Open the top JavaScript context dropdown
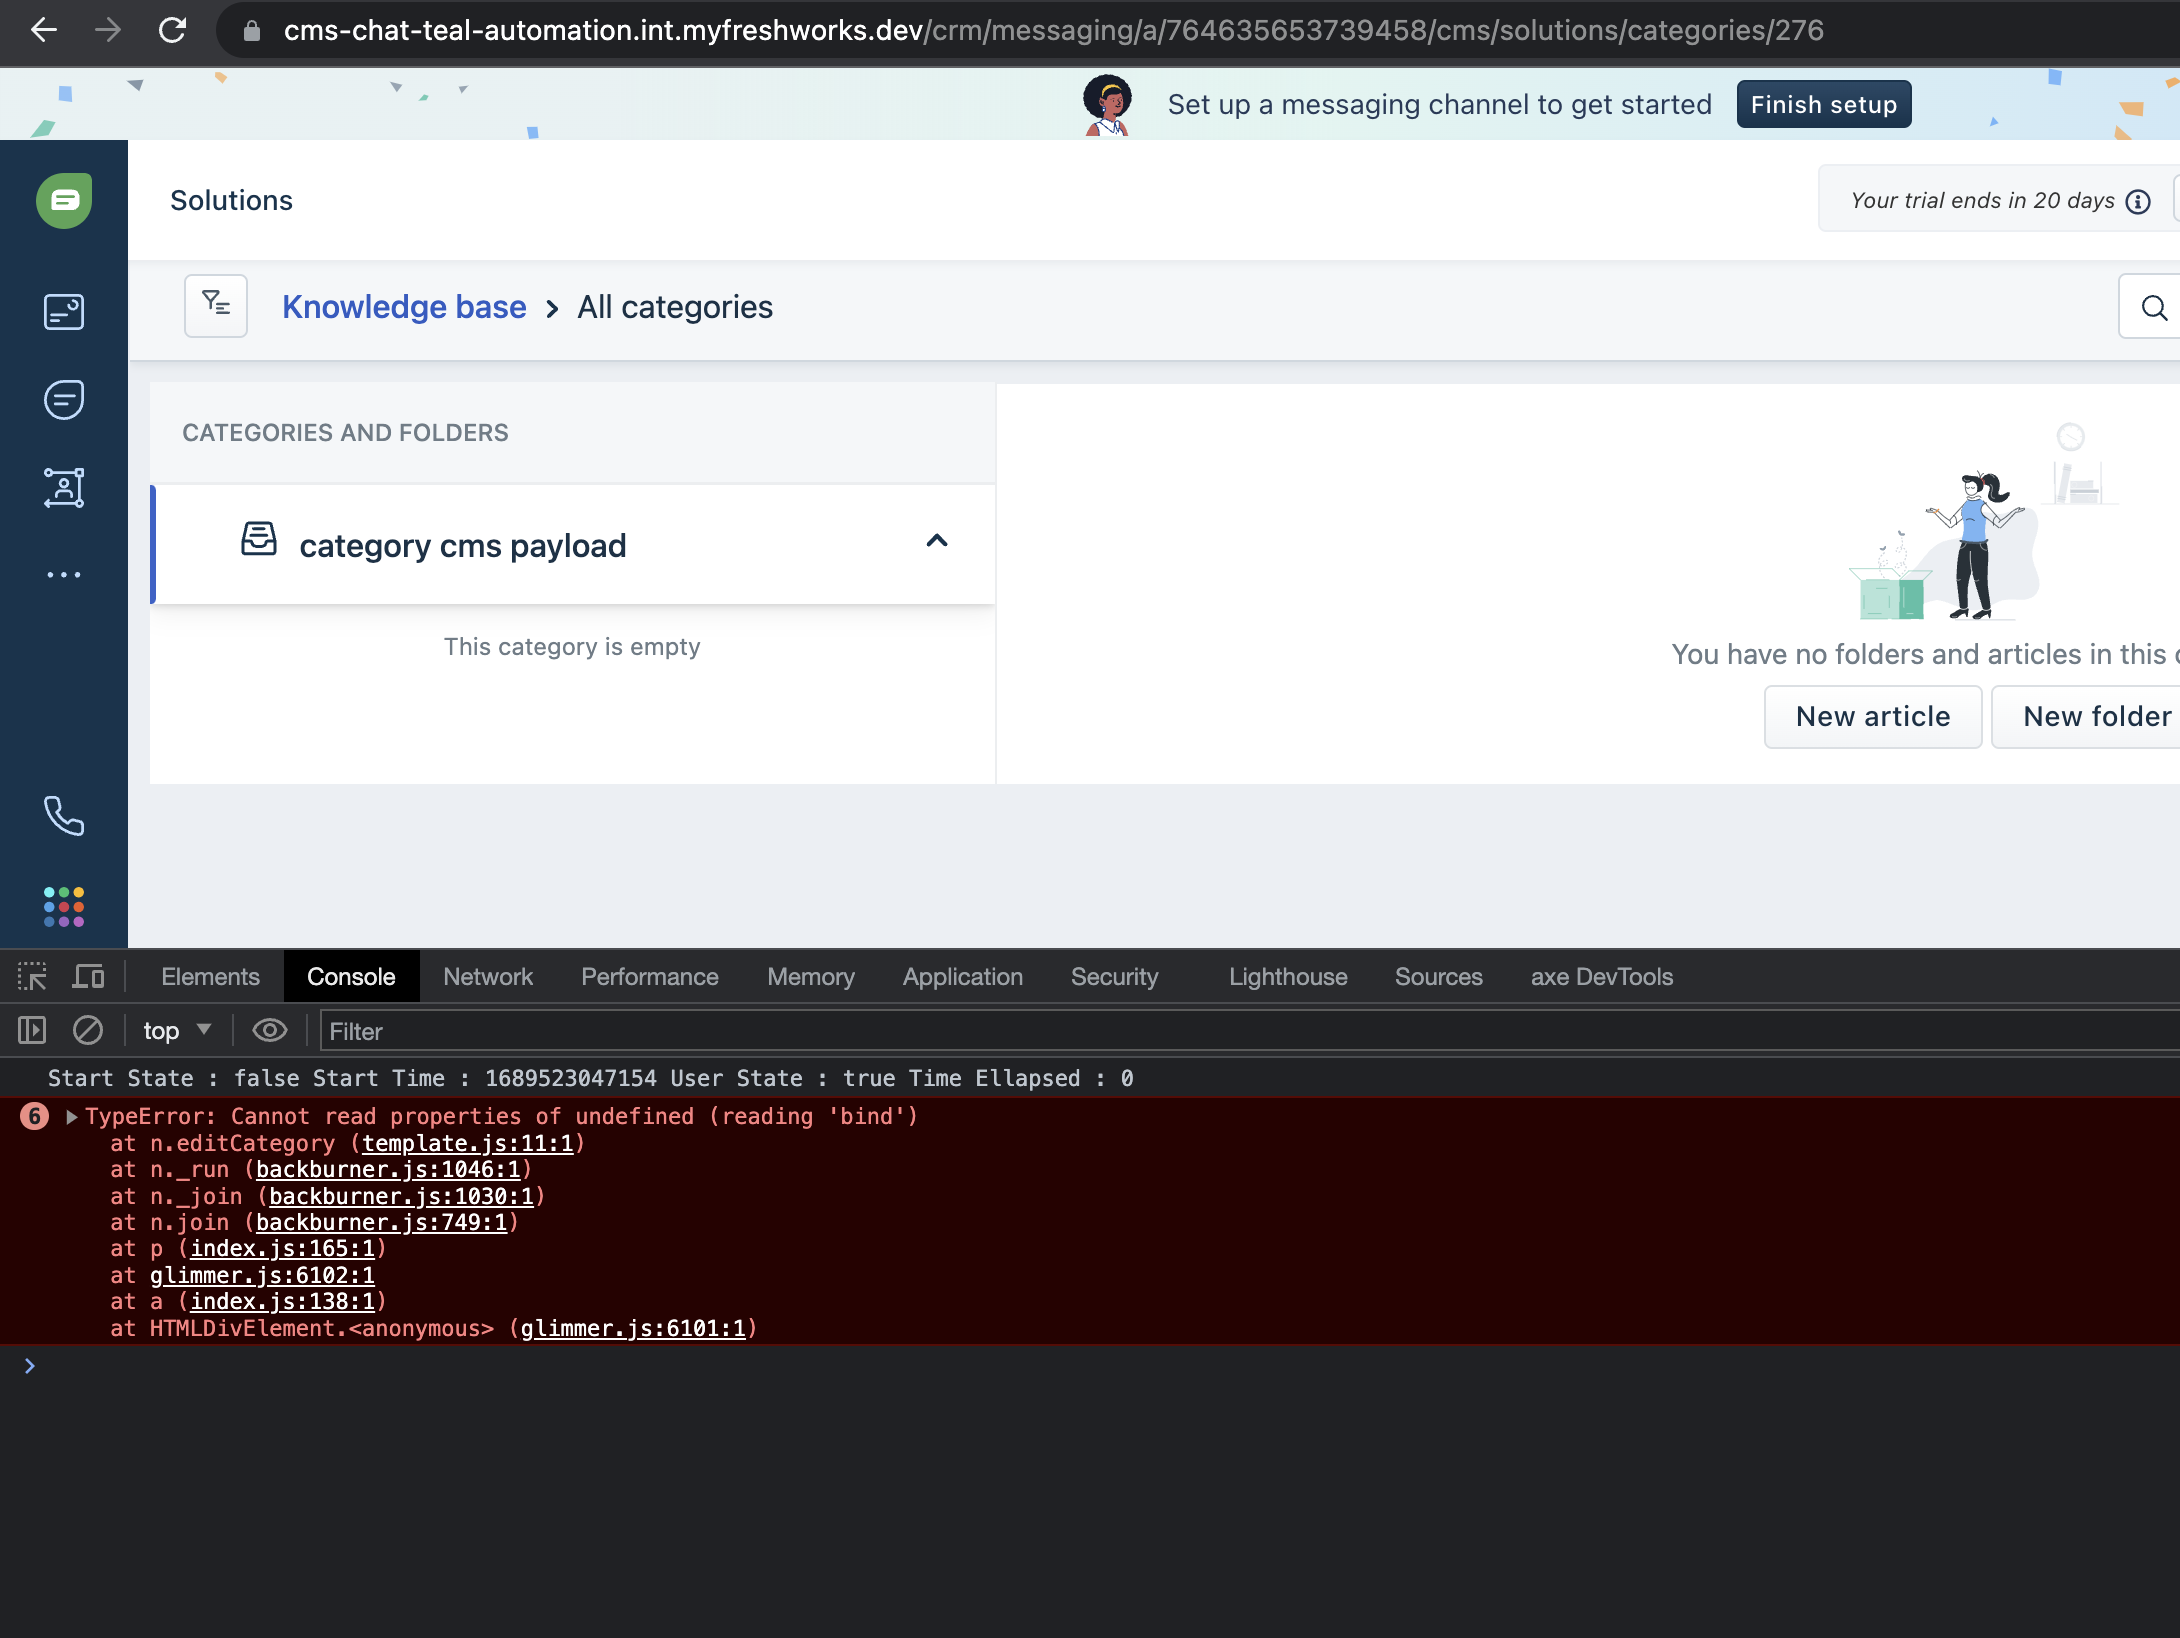 tap(177, 1031)
